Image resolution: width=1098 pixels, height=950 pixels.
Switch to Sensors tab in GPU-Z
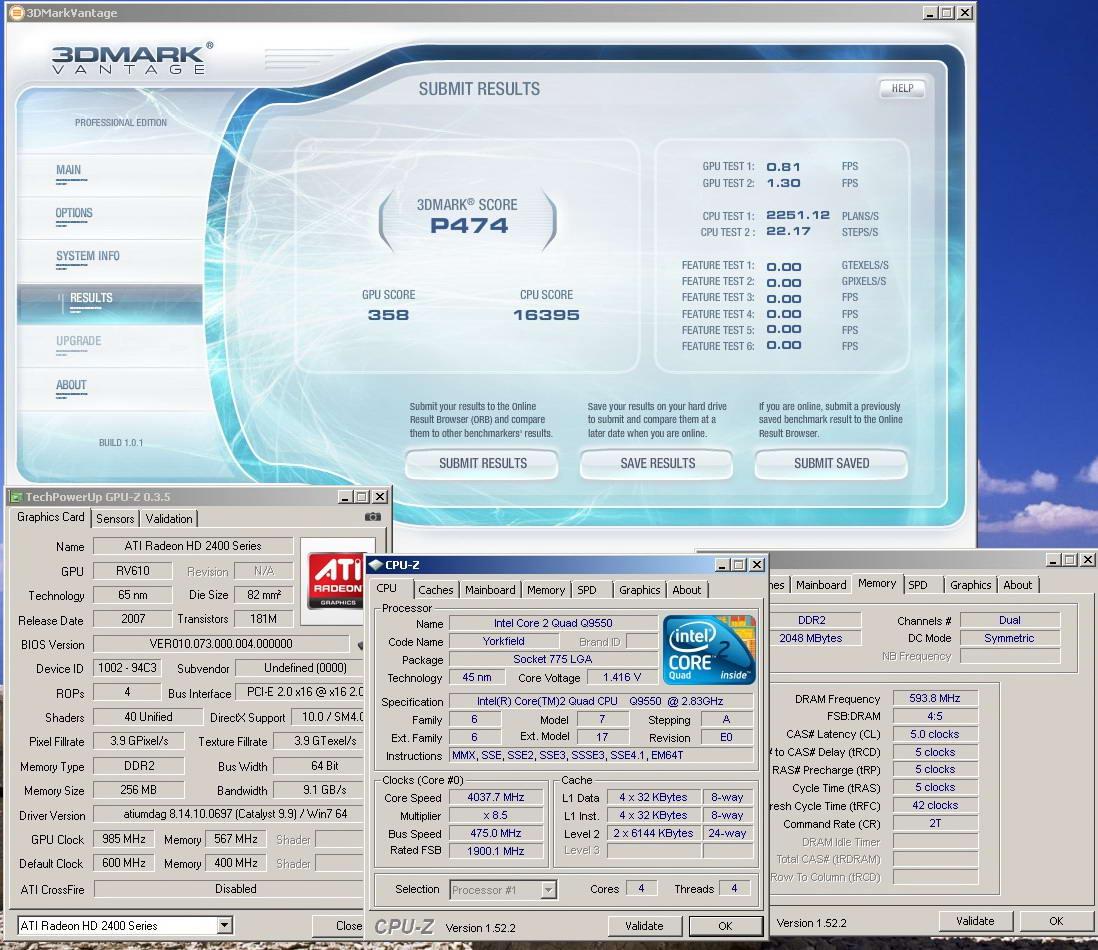pyautogui.click(x=115, y=519)
